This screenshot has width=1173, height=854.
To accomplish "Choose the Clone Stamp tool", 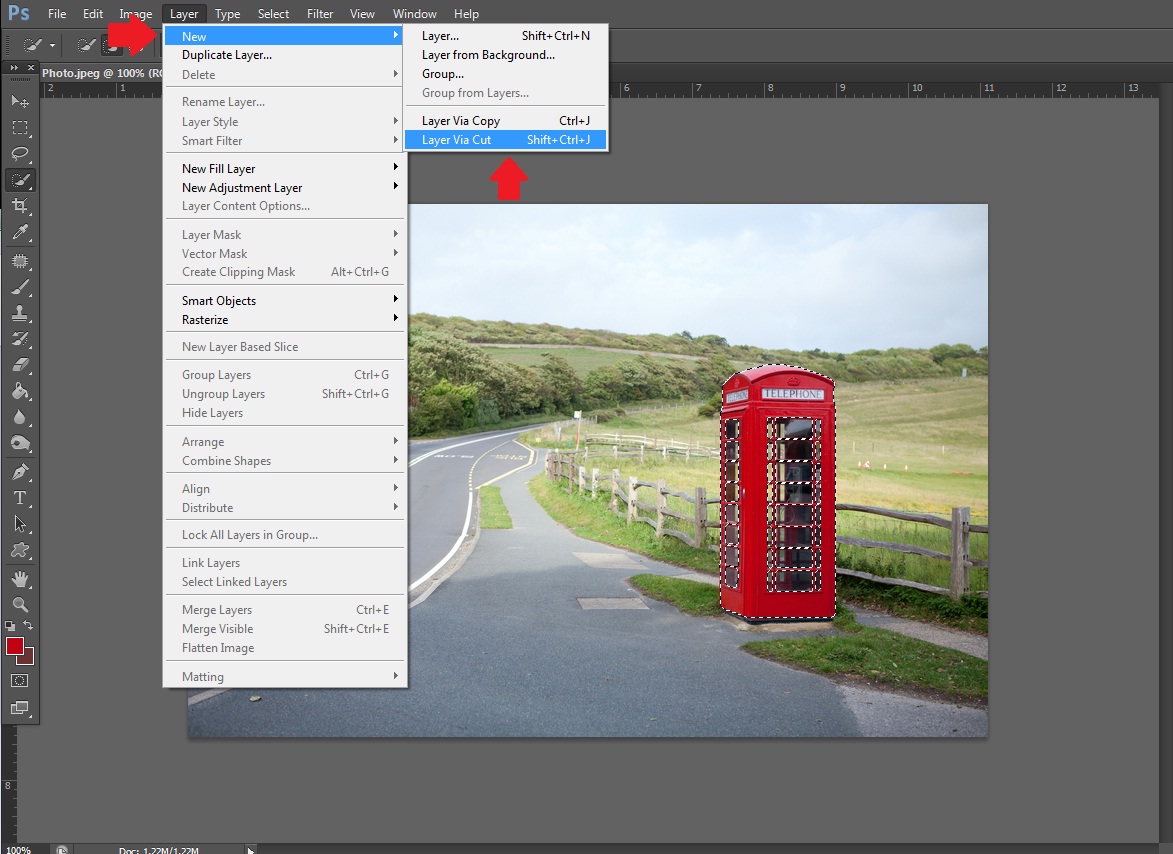I will click(x=20, y=312).
